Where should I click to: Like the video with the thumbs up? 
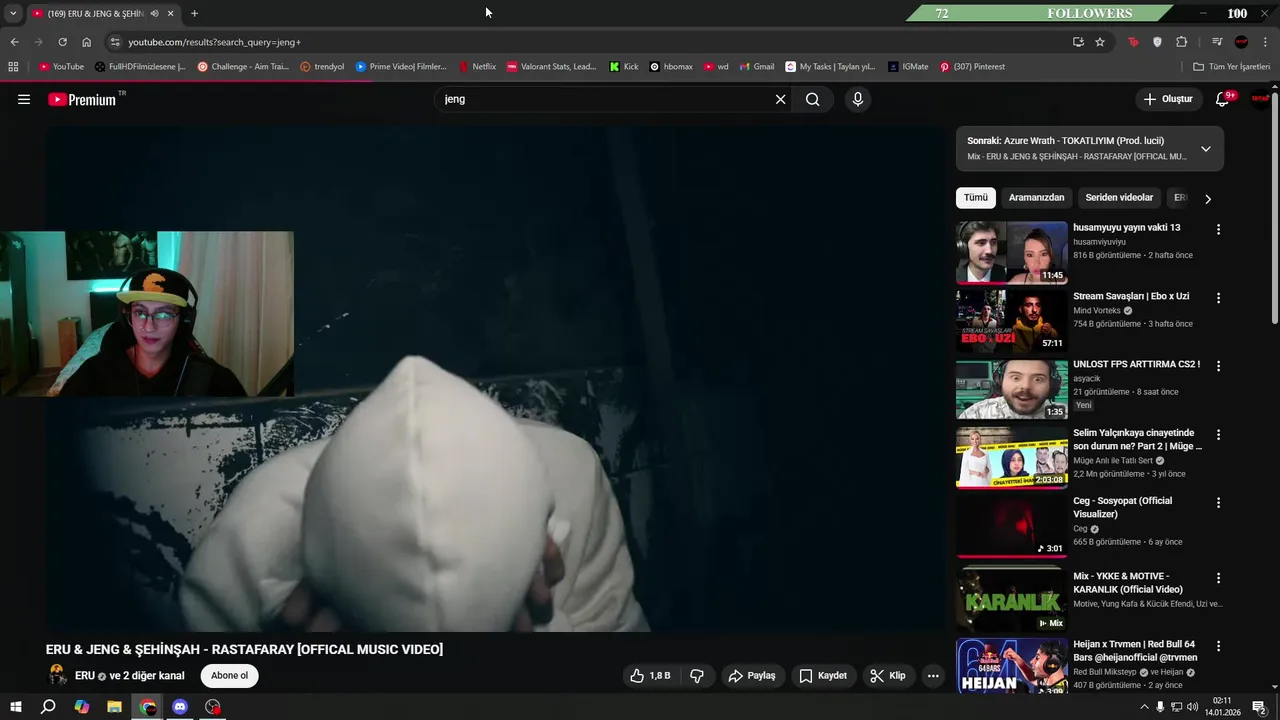tap(649, 676)
